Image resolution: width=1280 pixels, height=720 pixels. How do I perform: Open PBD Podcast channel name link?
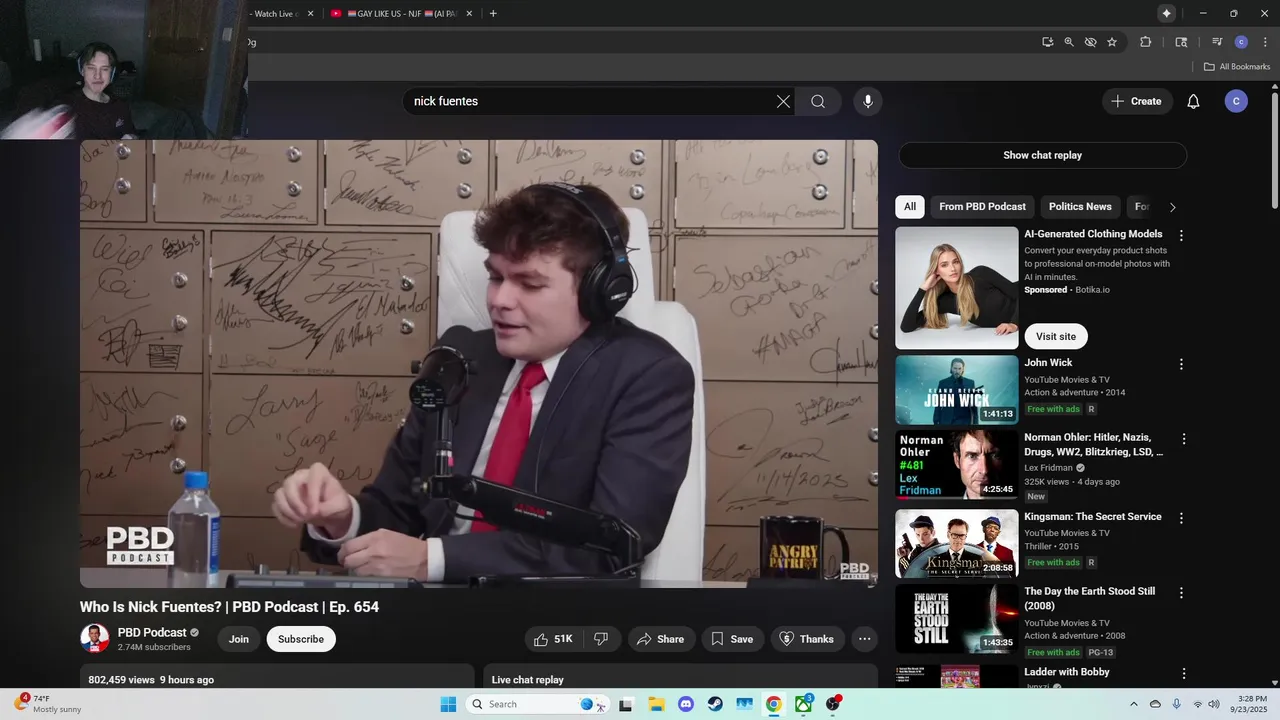click(x=152, y=633)
